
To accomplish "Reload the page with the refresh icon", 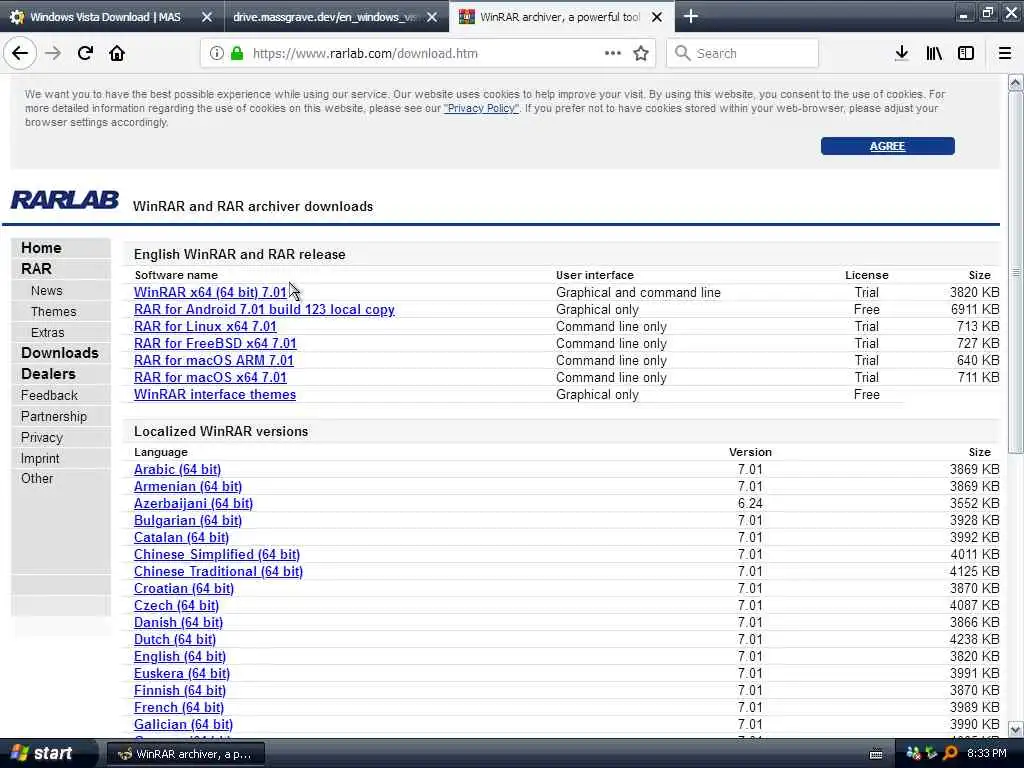I will point(85,54).
